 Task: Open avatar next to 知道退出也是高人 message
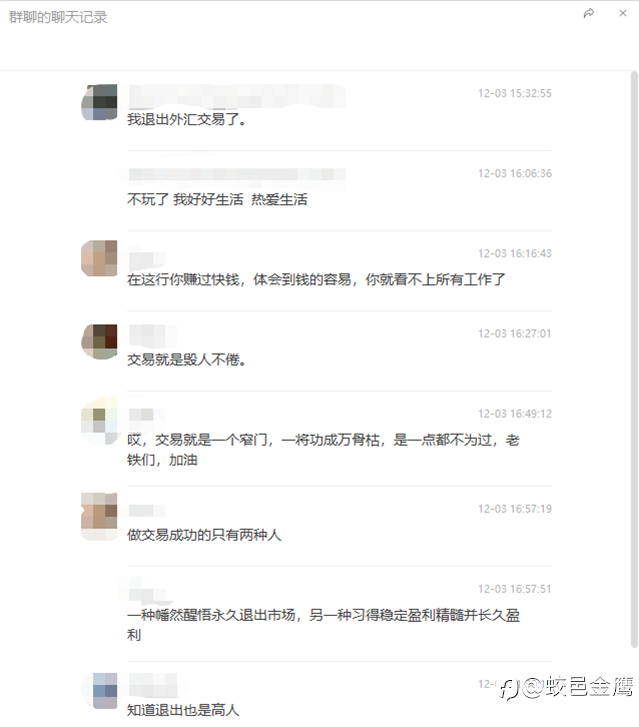(99, 691)
